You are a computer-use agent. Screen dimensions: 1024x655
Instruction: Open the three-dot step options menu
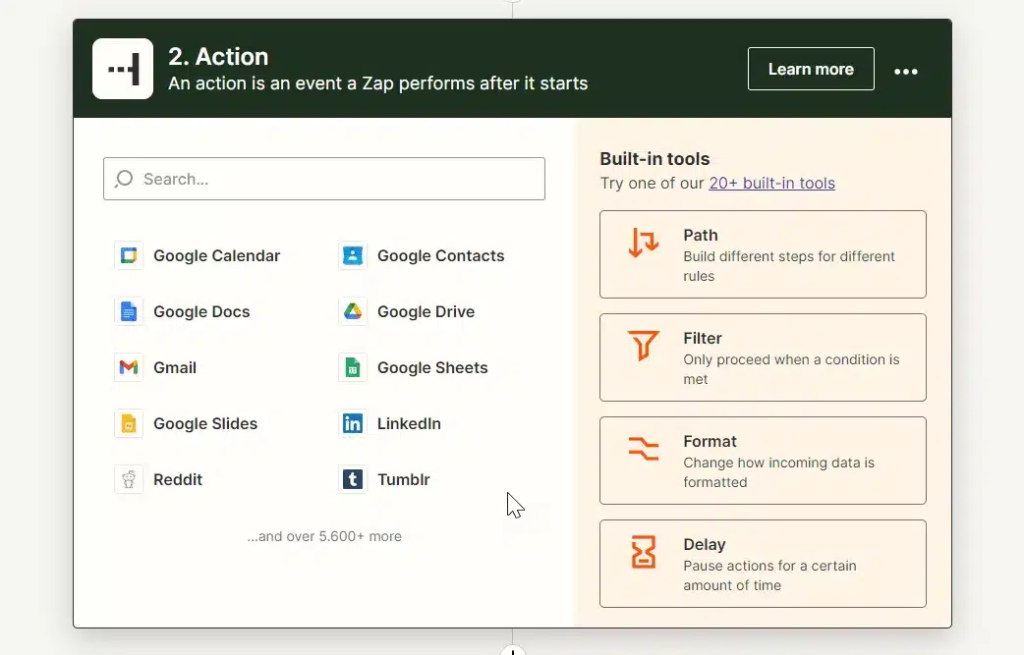[x=906, y=71]
